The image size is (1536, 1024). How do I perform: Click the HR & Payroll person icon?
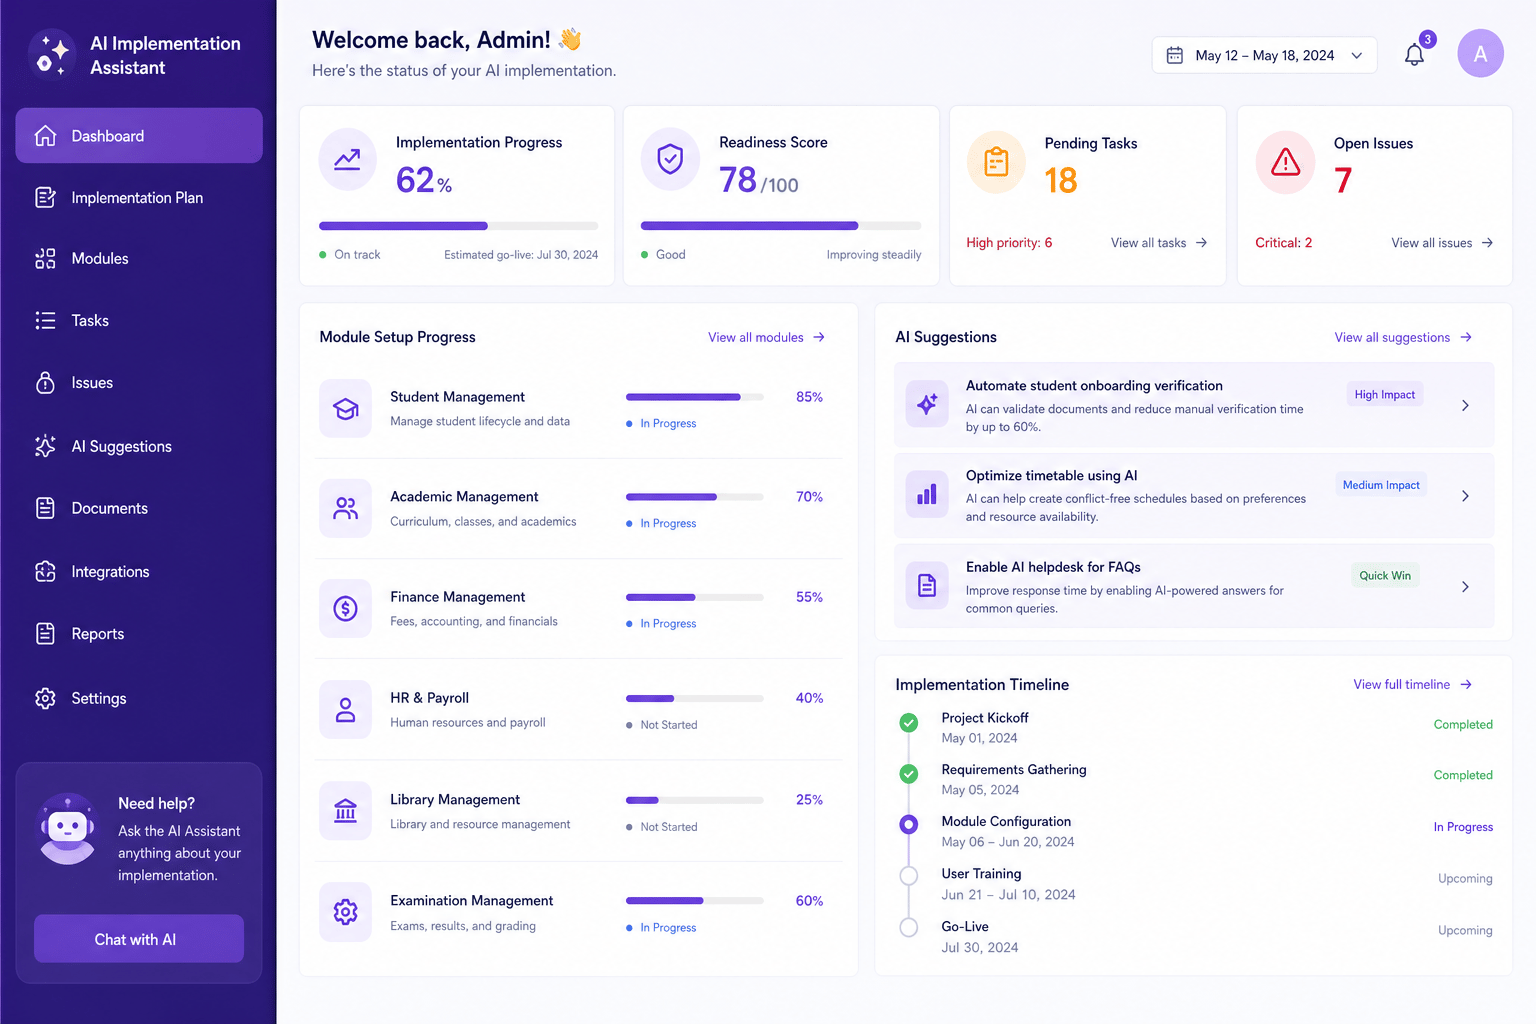coord(346,710)
